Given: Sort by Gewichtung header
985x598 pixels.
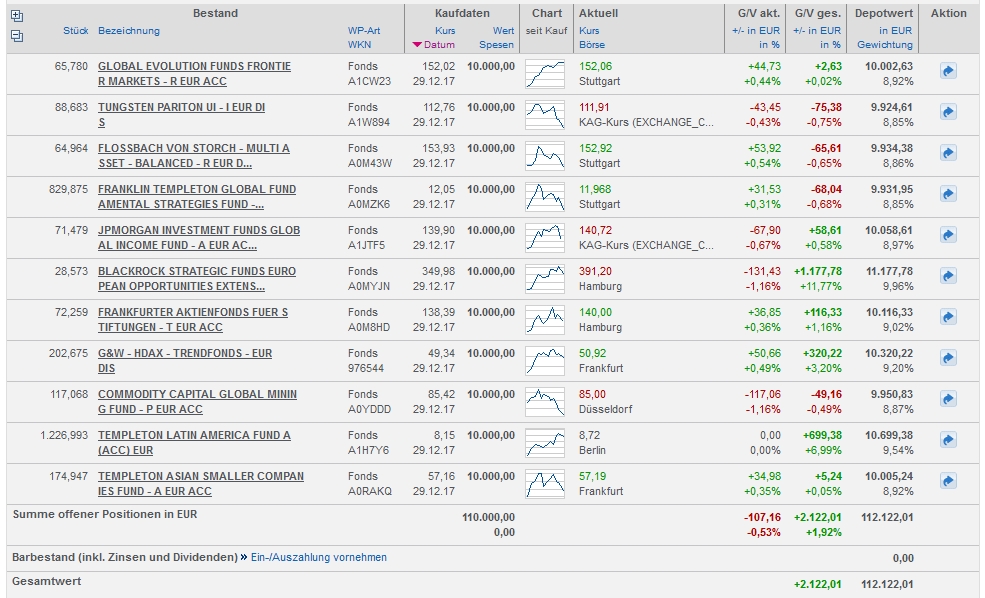Looking at the screenshot, I should 885,45.
